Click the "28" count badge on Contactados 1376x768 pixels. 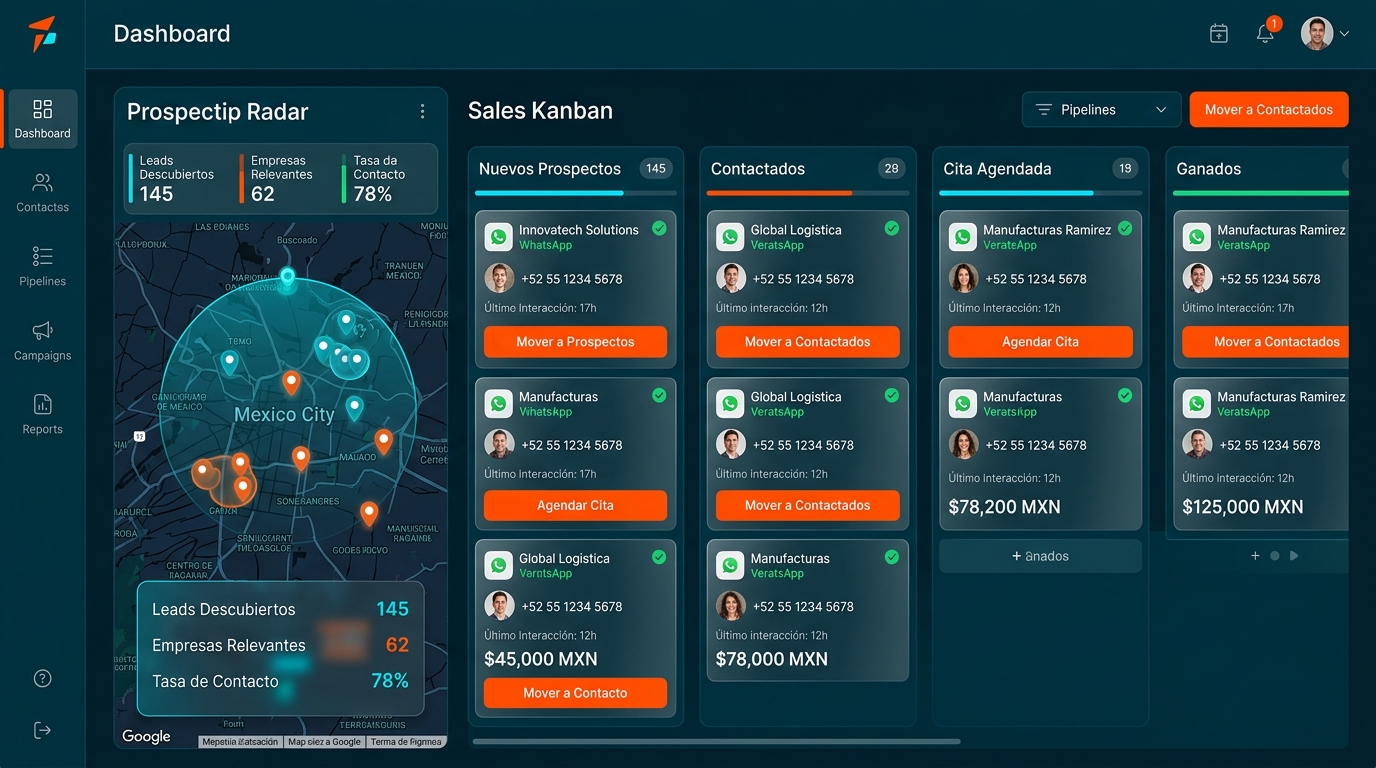click(891, 169)
